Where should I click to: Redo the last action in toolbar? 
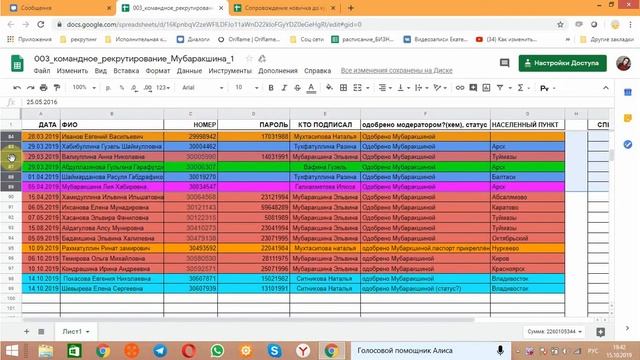30,88
